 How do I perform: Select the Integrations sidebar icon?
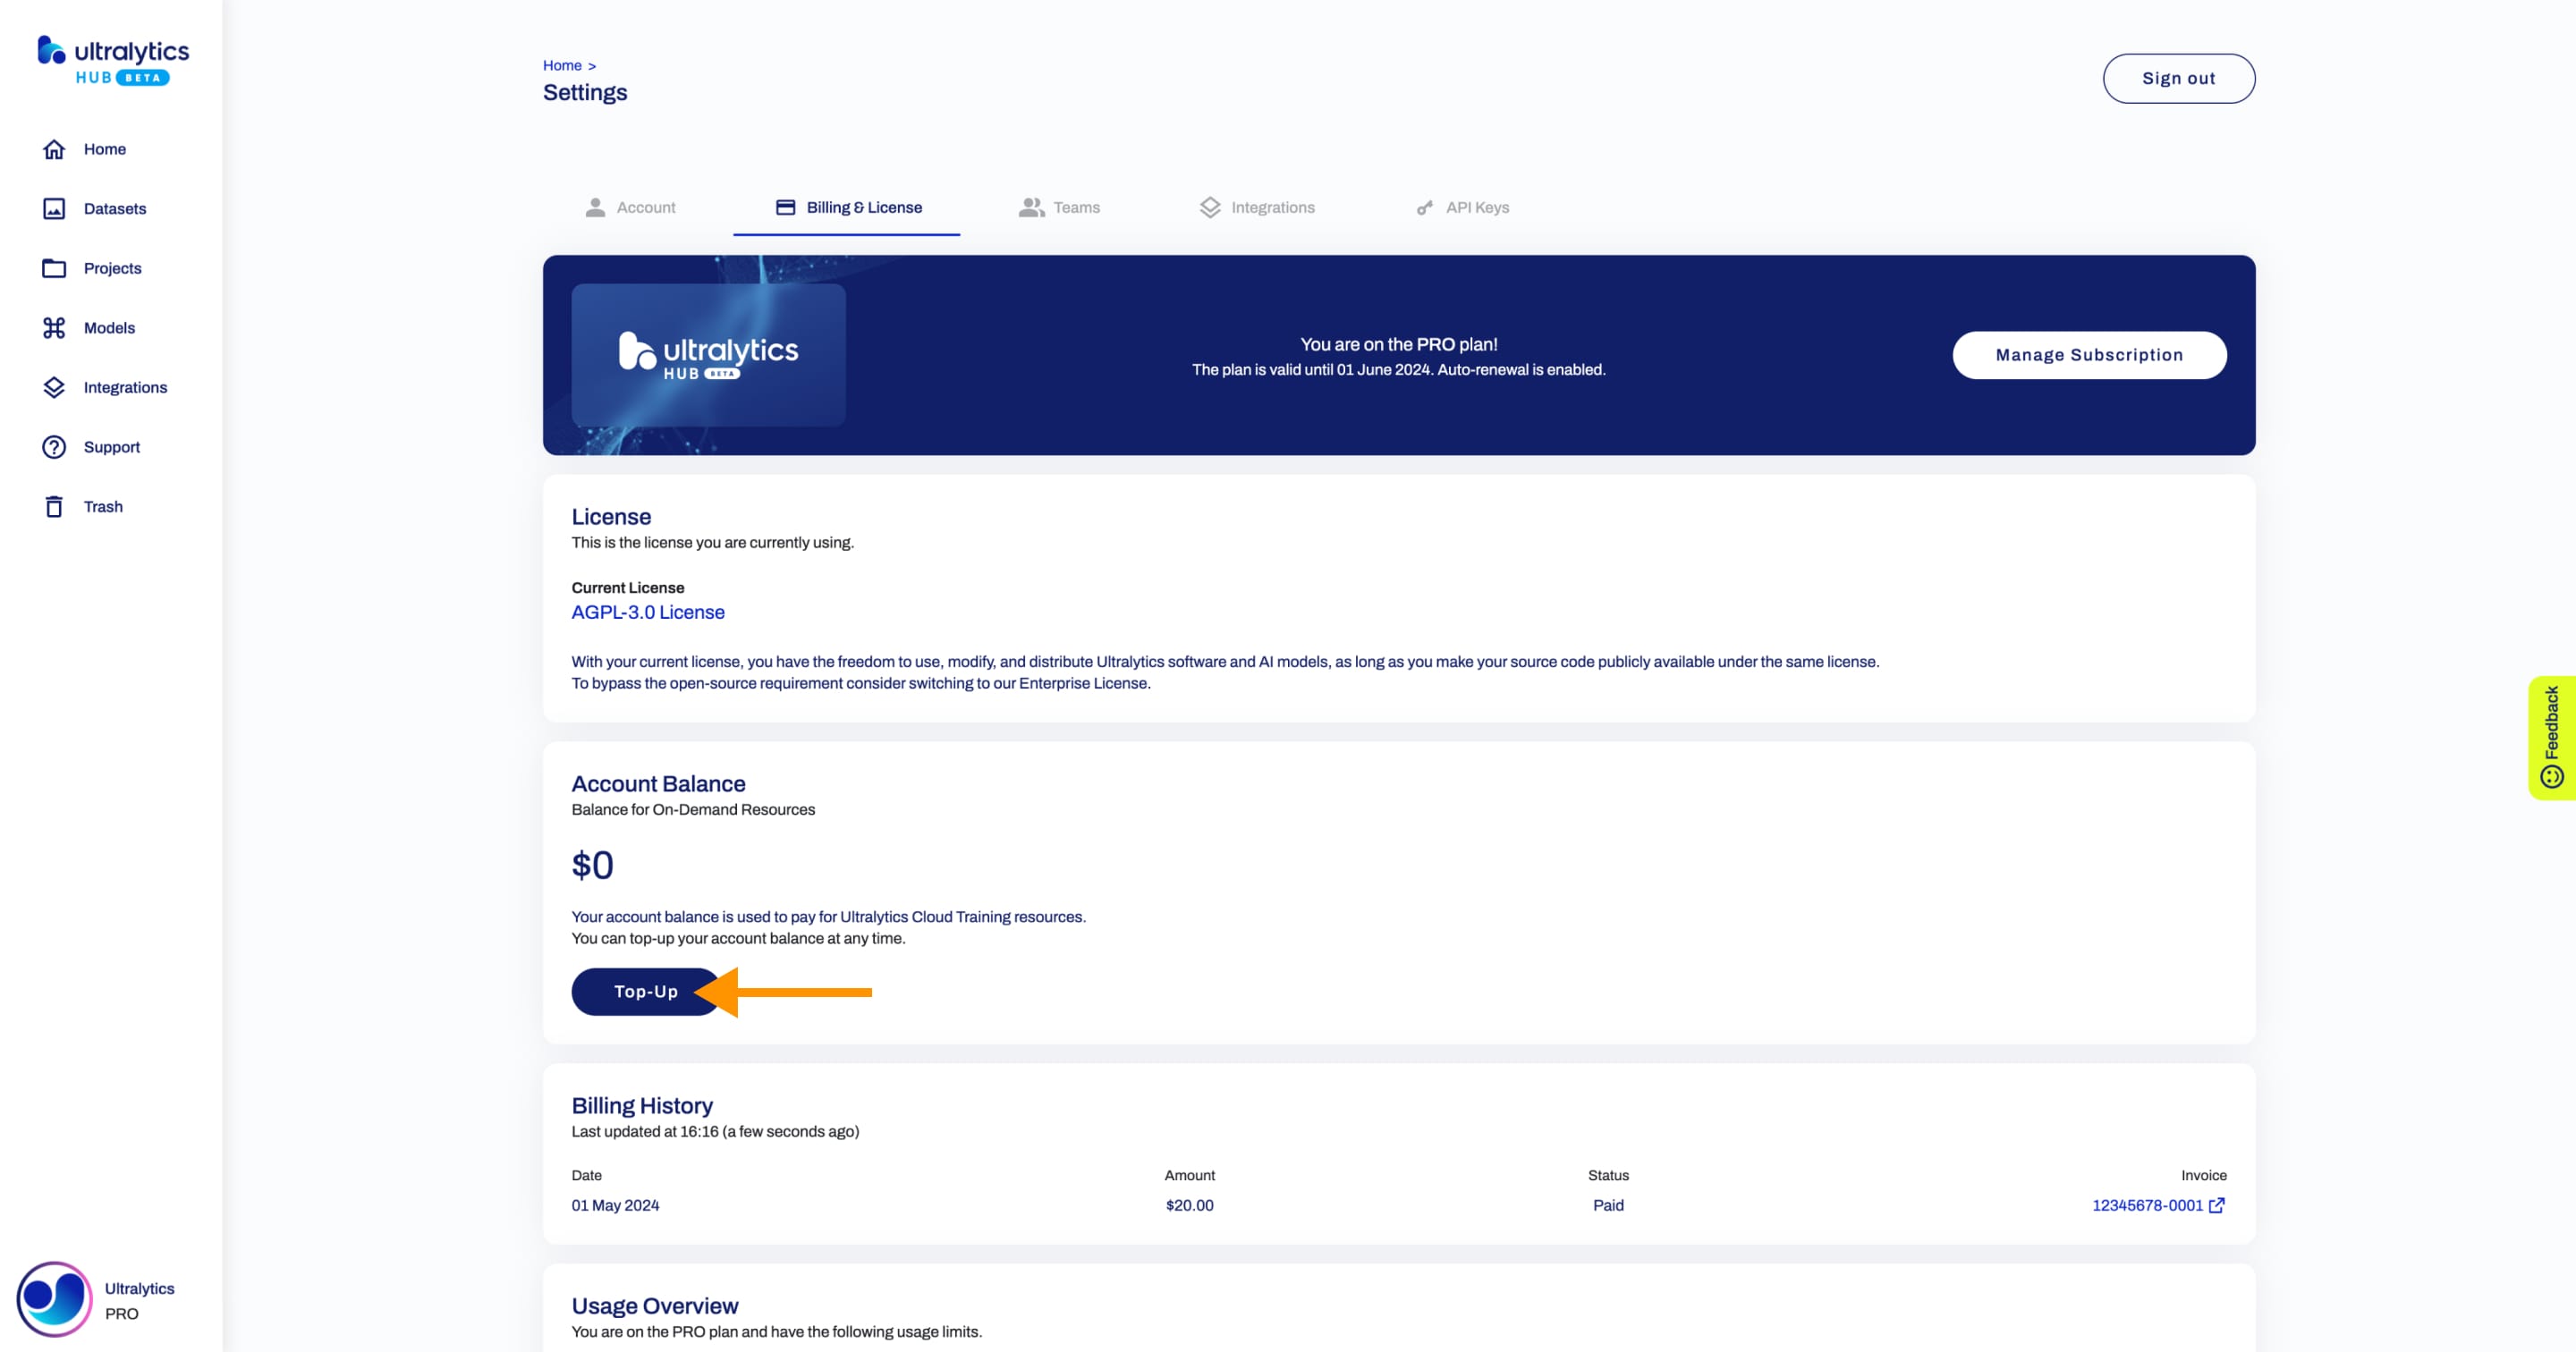pos(53,386)
